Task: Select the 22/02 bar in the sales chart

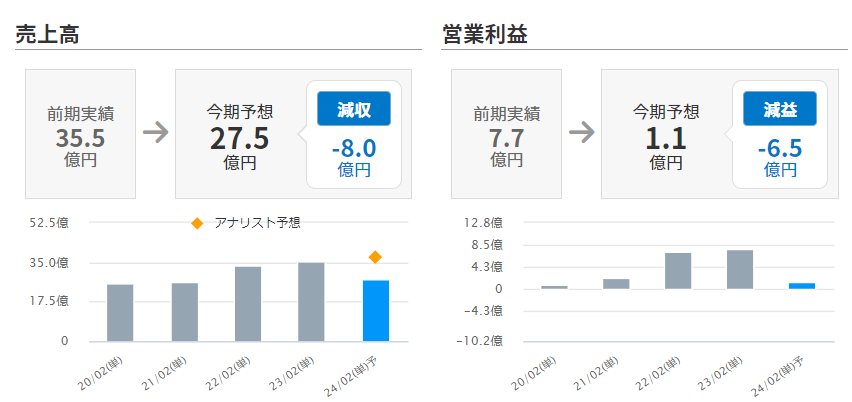Action: pos(248,303)
